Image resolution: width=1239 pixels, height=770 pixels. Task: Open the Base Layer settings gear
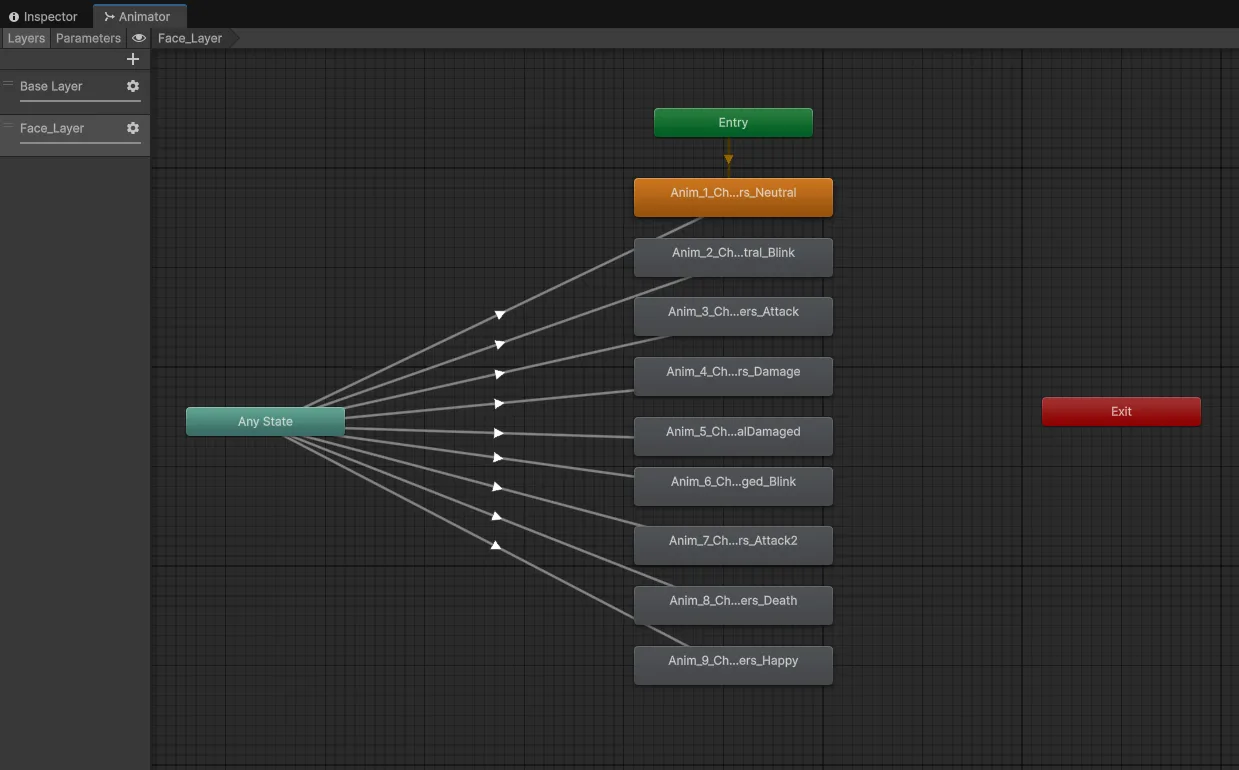[x=133, y=86]
